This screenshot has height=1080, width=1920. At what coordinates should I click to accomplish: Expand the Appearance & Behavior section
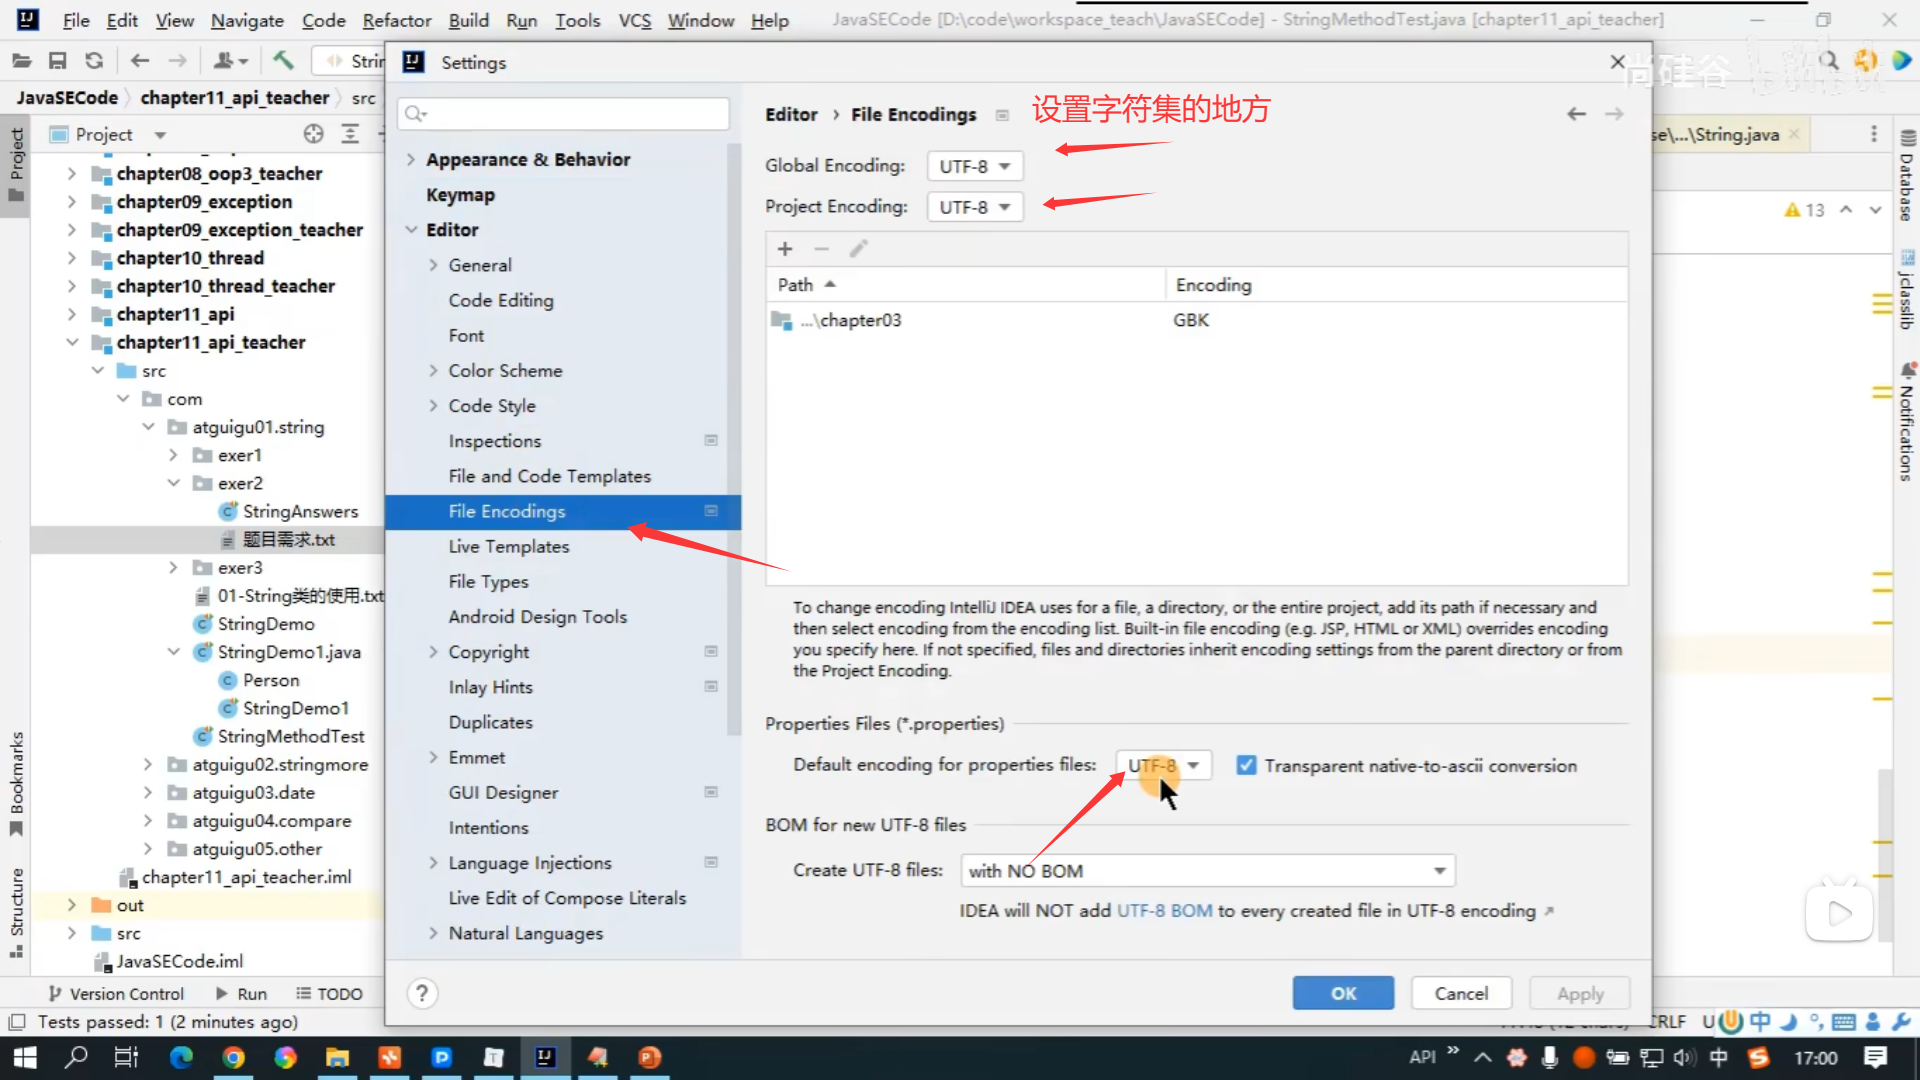pyautogui.click(x=411, y=160)
